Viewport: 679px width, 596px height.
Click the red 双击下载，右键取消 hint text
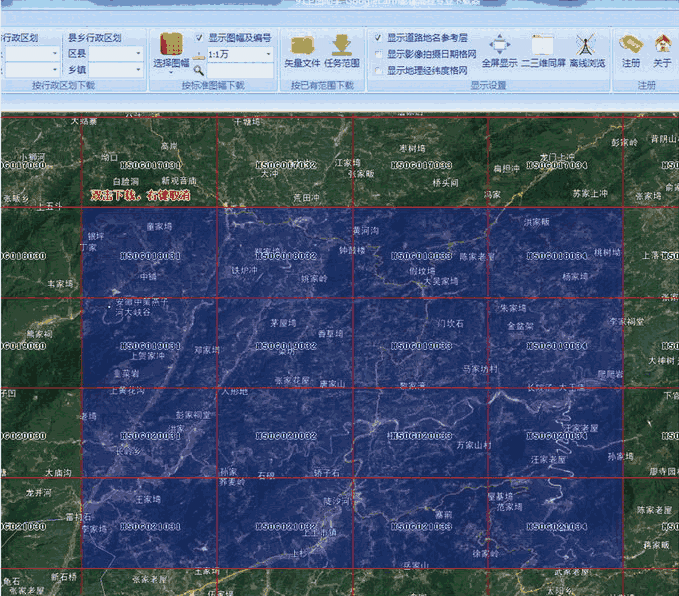click(140, 195)
